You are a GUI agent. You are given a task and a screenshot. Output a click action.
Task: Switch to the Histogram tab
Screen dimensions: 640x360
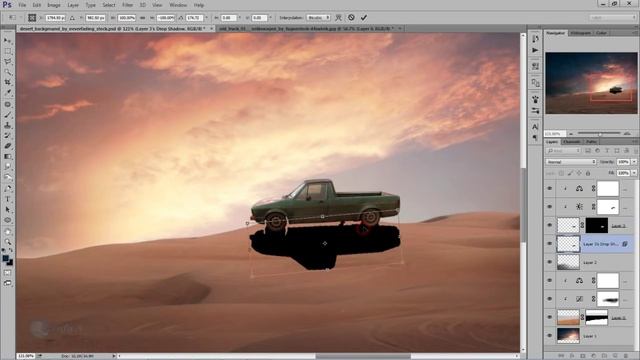(580, 33)
